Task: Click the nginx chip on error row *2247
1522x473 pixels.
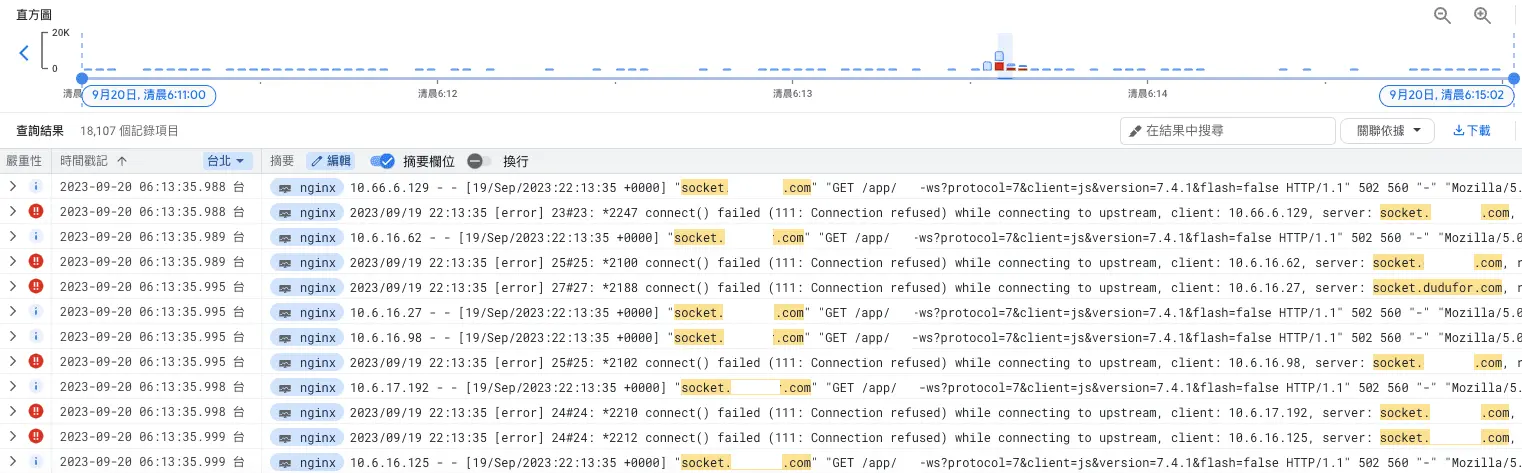Action: click(307, 212)
